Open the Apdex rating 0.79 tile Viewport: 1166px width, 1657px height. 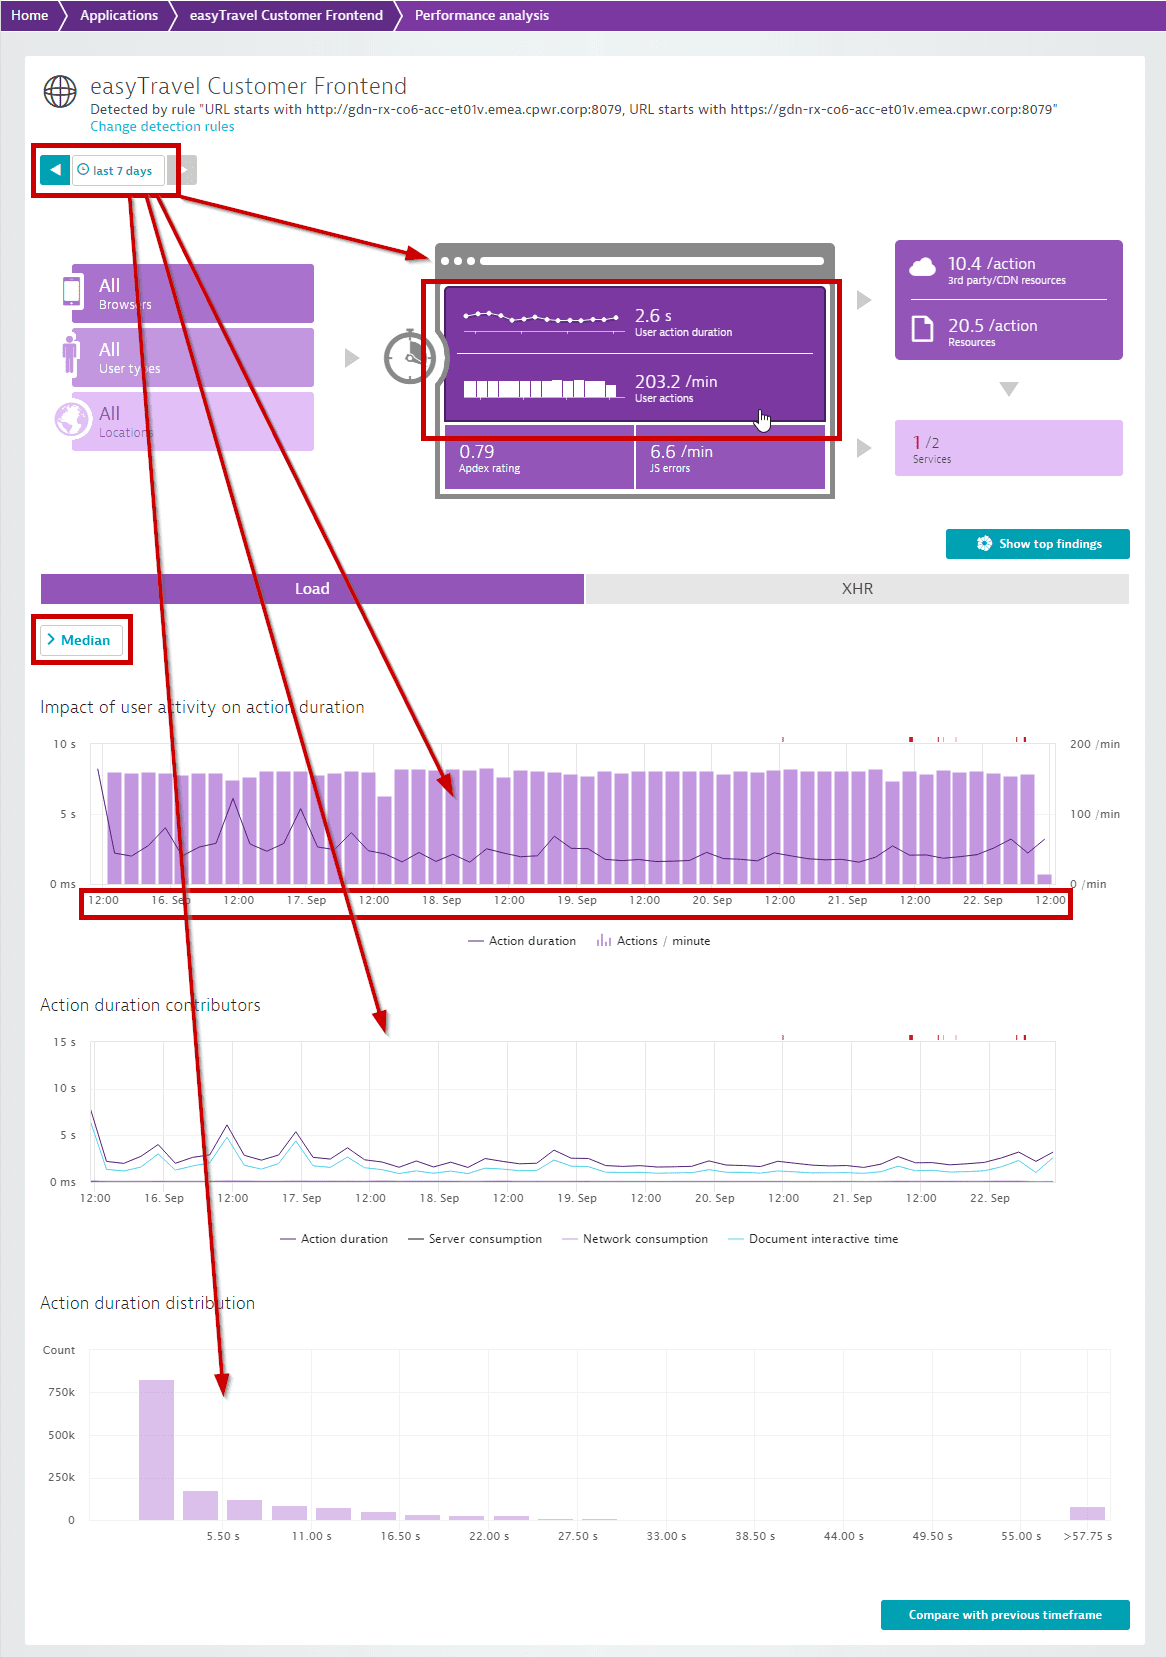point(539,458)
